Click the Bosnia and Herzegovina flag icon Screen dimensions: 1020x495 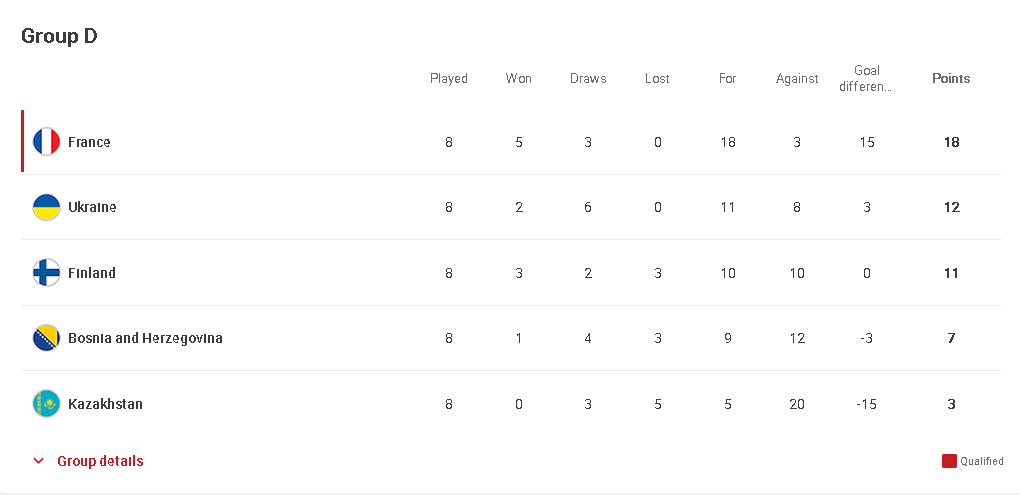(46, 338)
